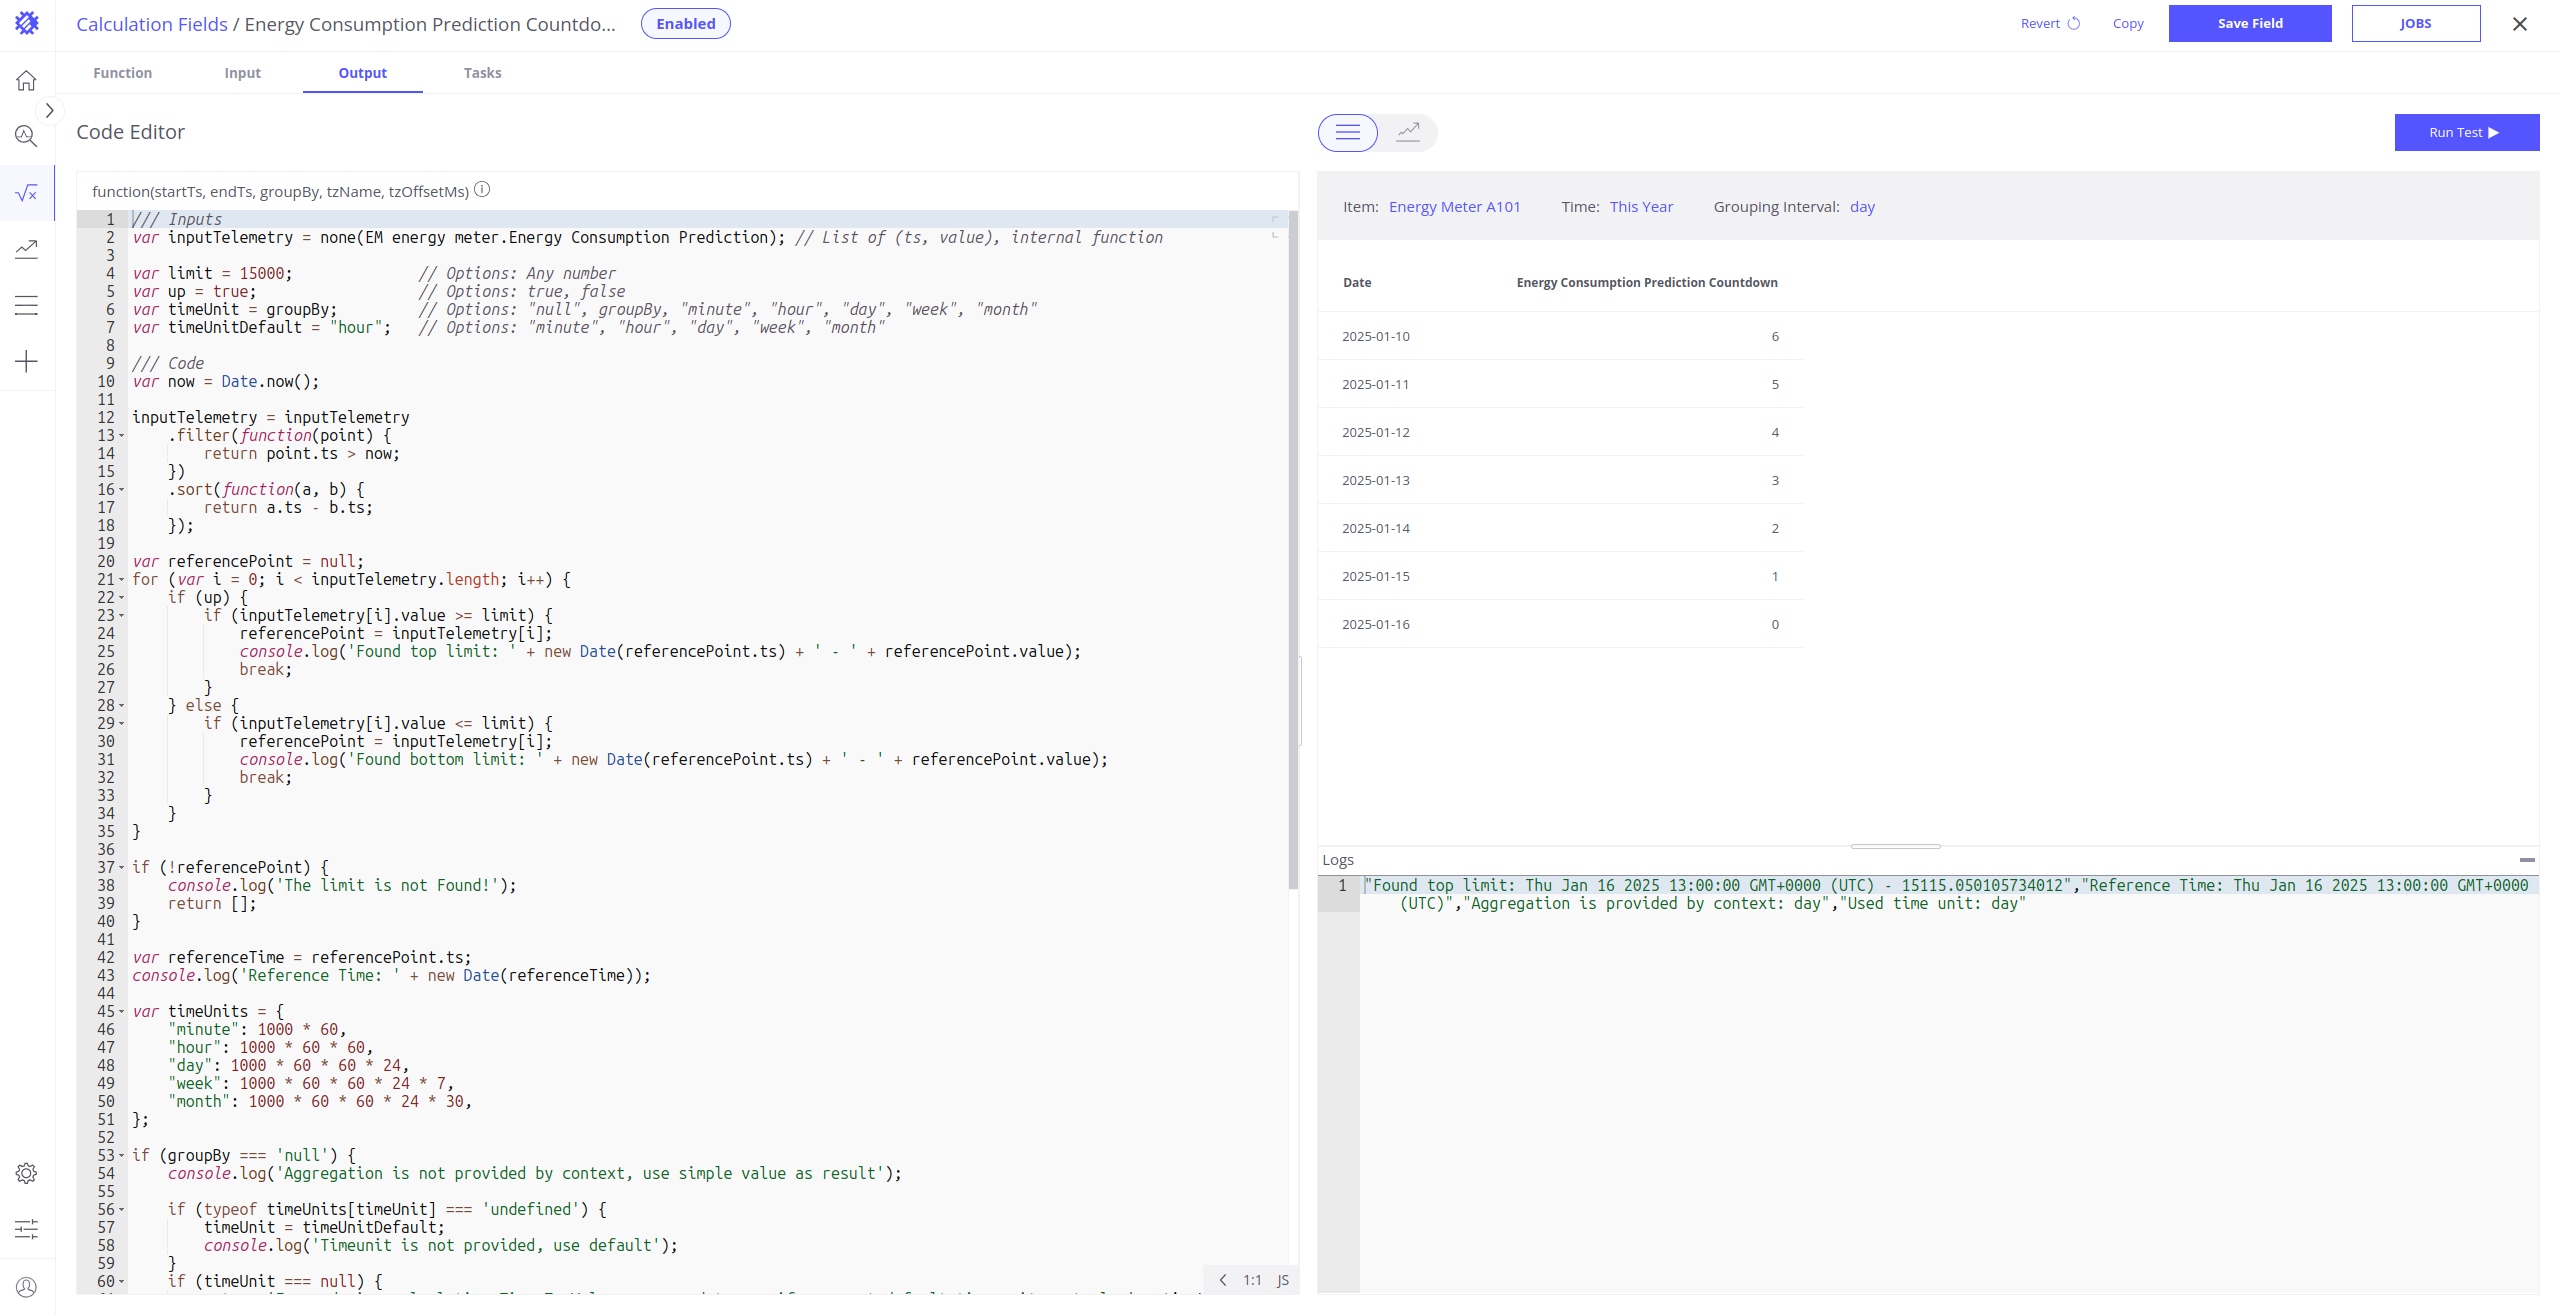This screenshot has height=1315, width=2560.
Task: Select the calculation fields square-root icon
Action: click(x=26, y=192)
